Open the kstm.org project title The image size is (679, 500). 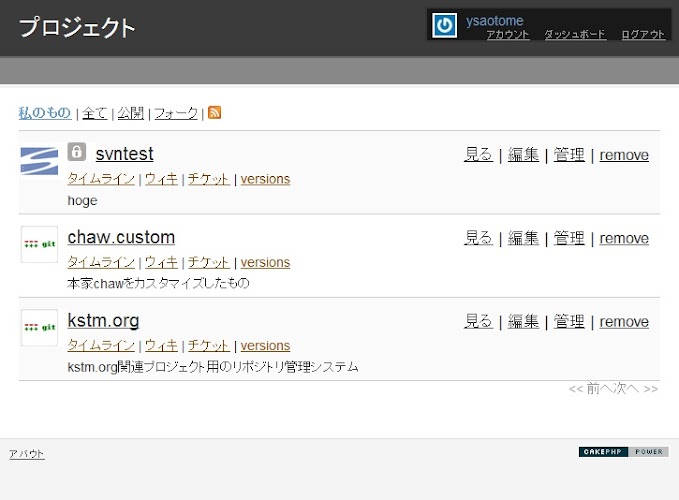click(103, 321)
